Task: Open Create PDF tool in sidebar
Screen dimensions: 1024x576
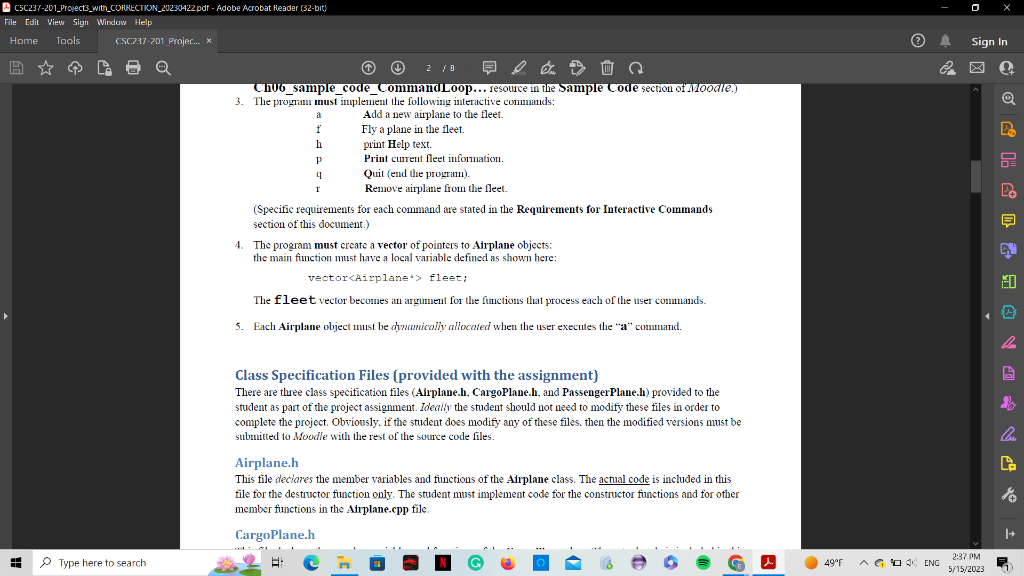Action: coord(1008,190)
